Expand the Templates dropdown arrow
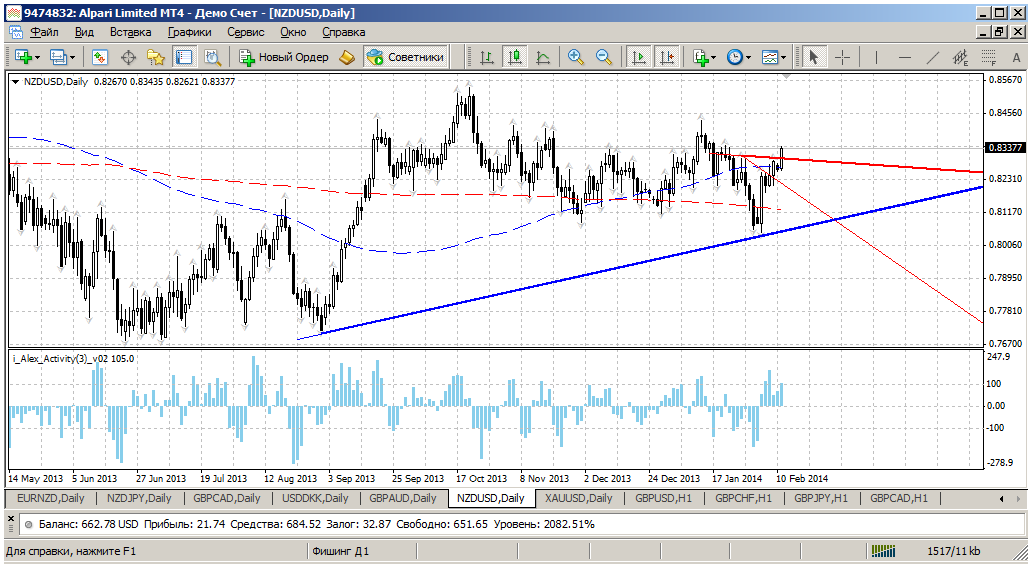This screenshot has width=1032, height=564. coord(783,58)
